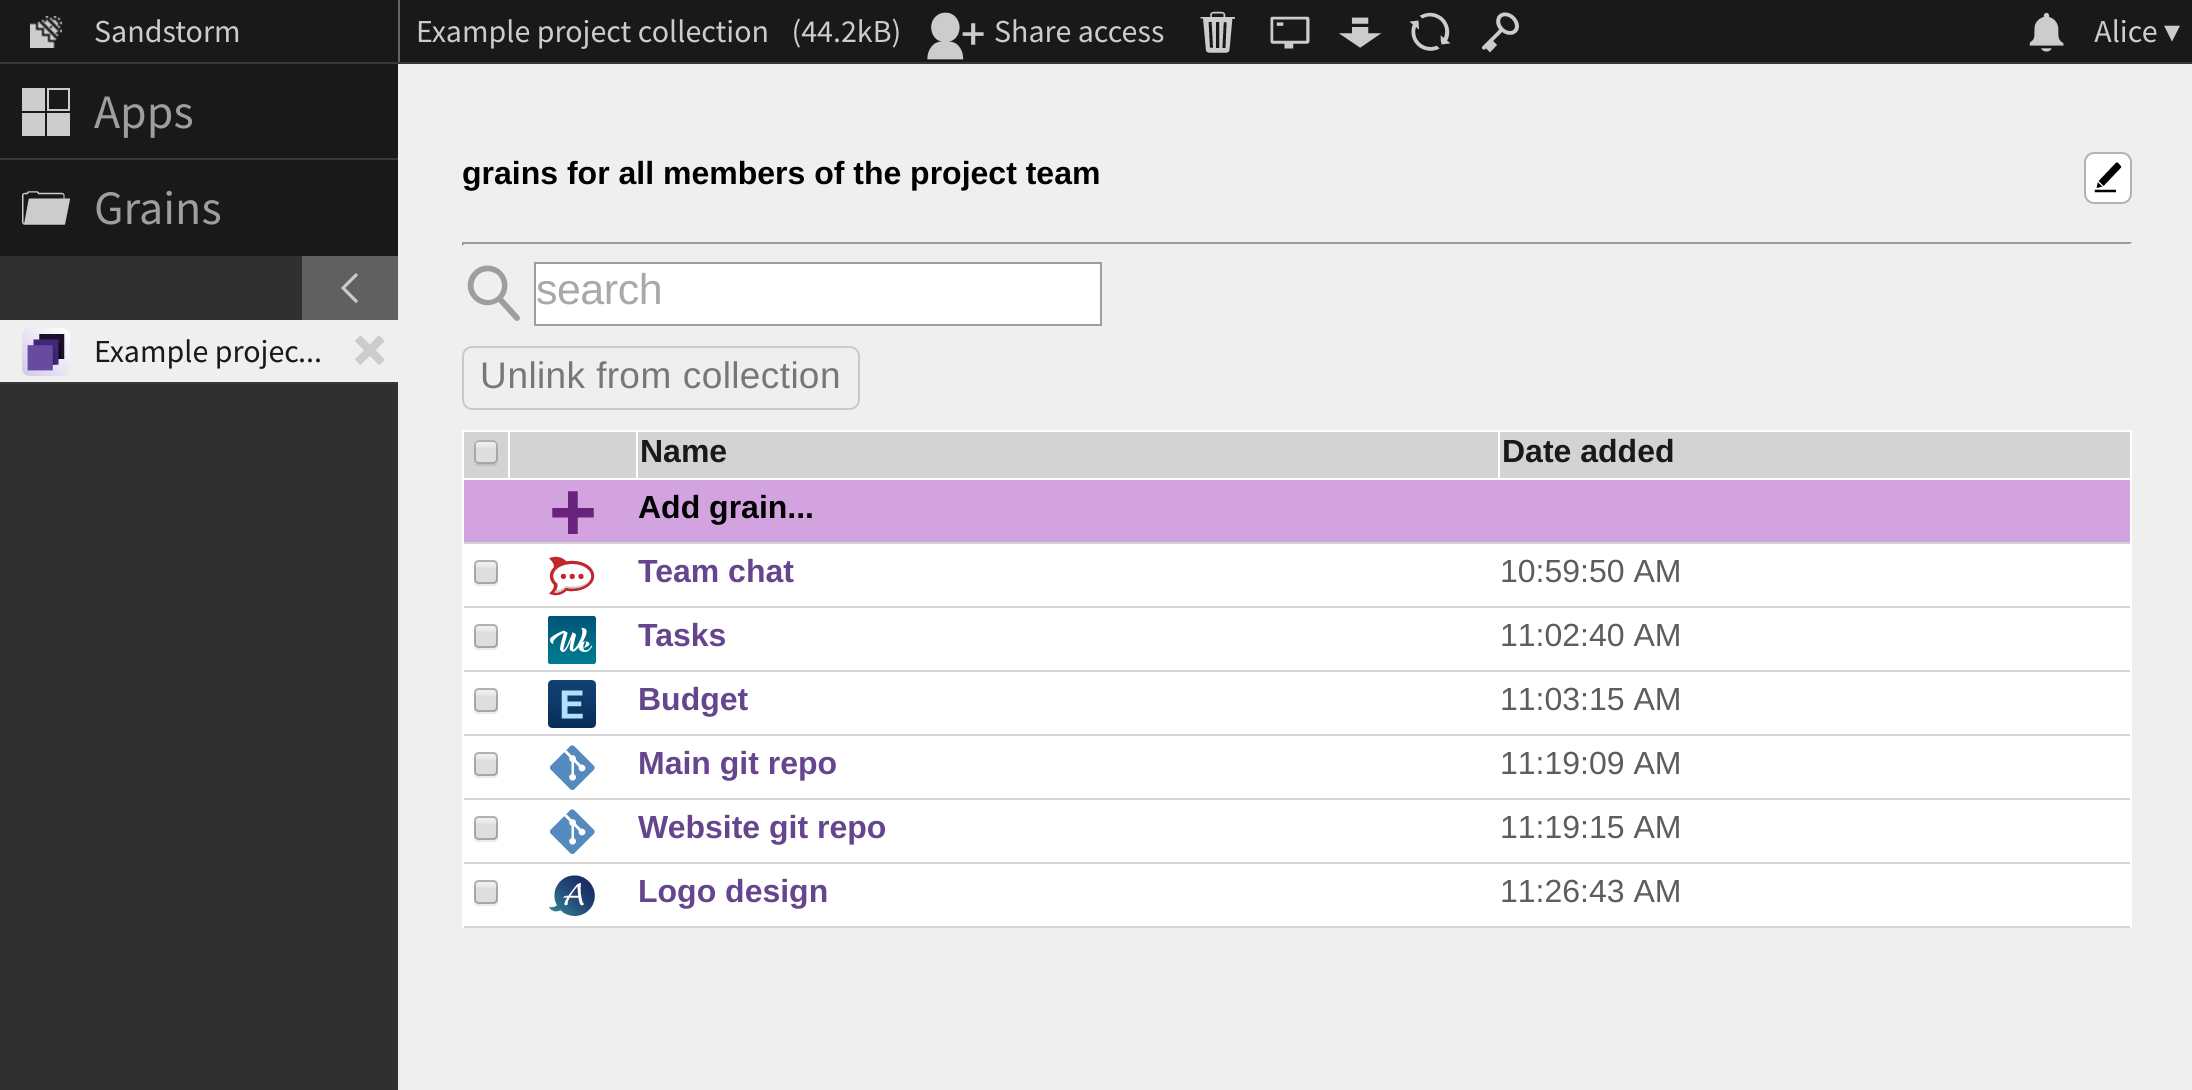Check the Team chat row checkbox
2192x1090 pixels.
(487, 572)
